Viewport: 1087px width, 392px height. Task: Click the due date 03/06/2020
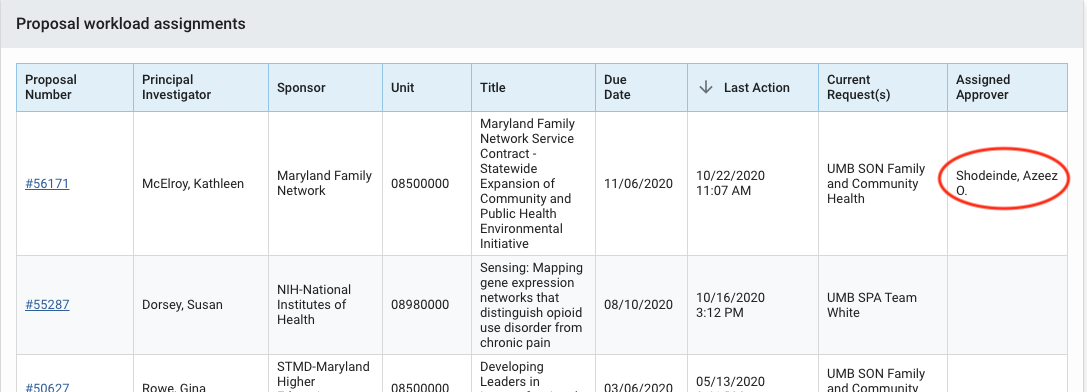click(638, 388)
